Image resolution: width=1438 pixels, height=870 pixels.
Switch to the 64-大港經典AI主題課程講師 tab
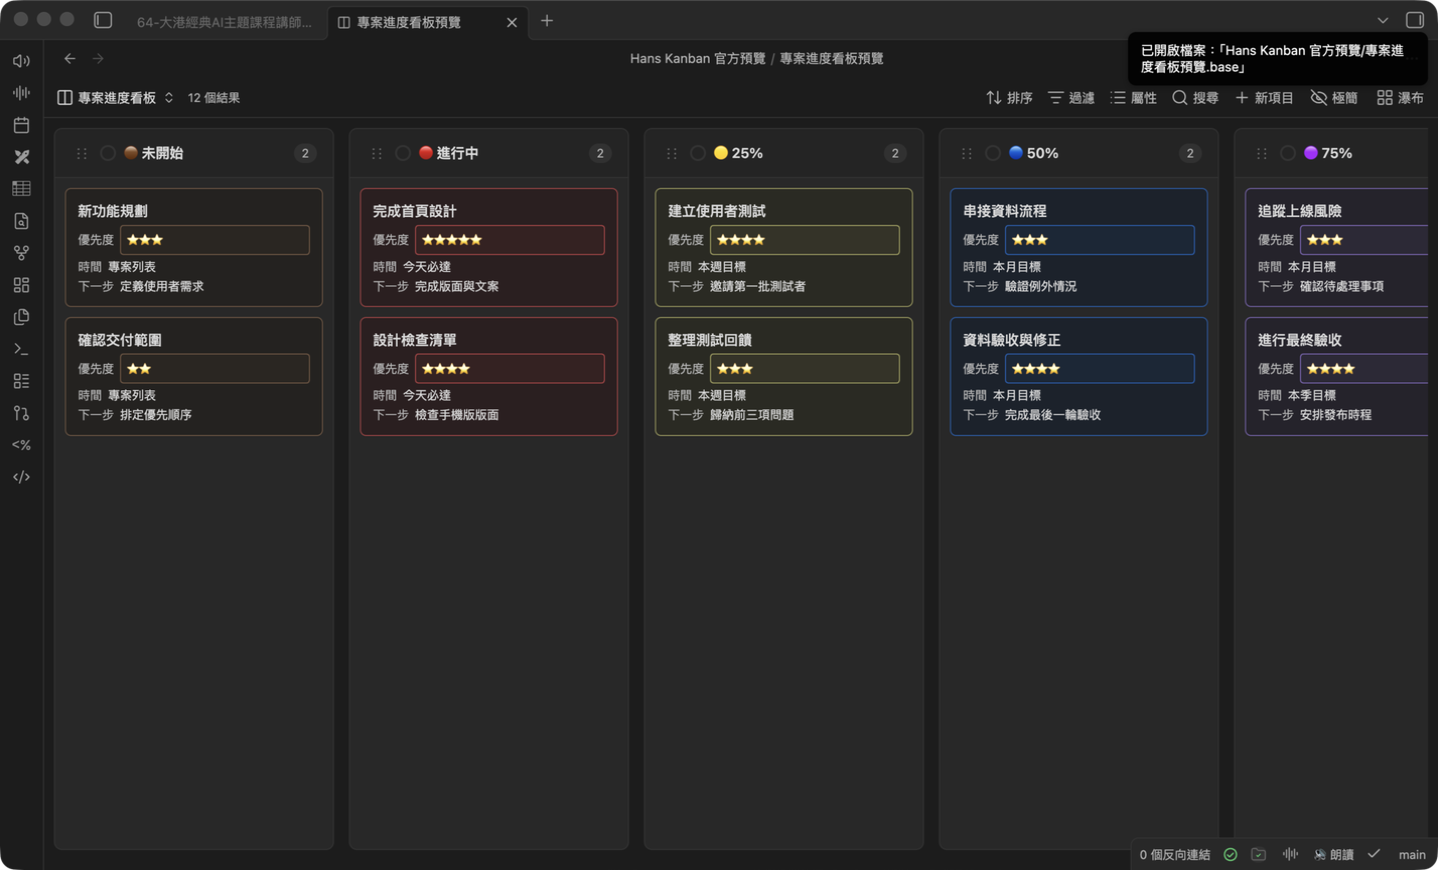pos(224,22)
